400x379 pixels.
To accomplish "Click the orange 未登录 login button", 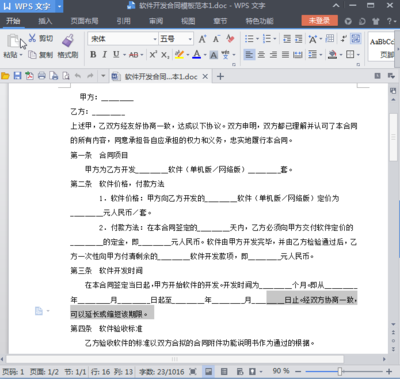I will [x=319, y=21].
